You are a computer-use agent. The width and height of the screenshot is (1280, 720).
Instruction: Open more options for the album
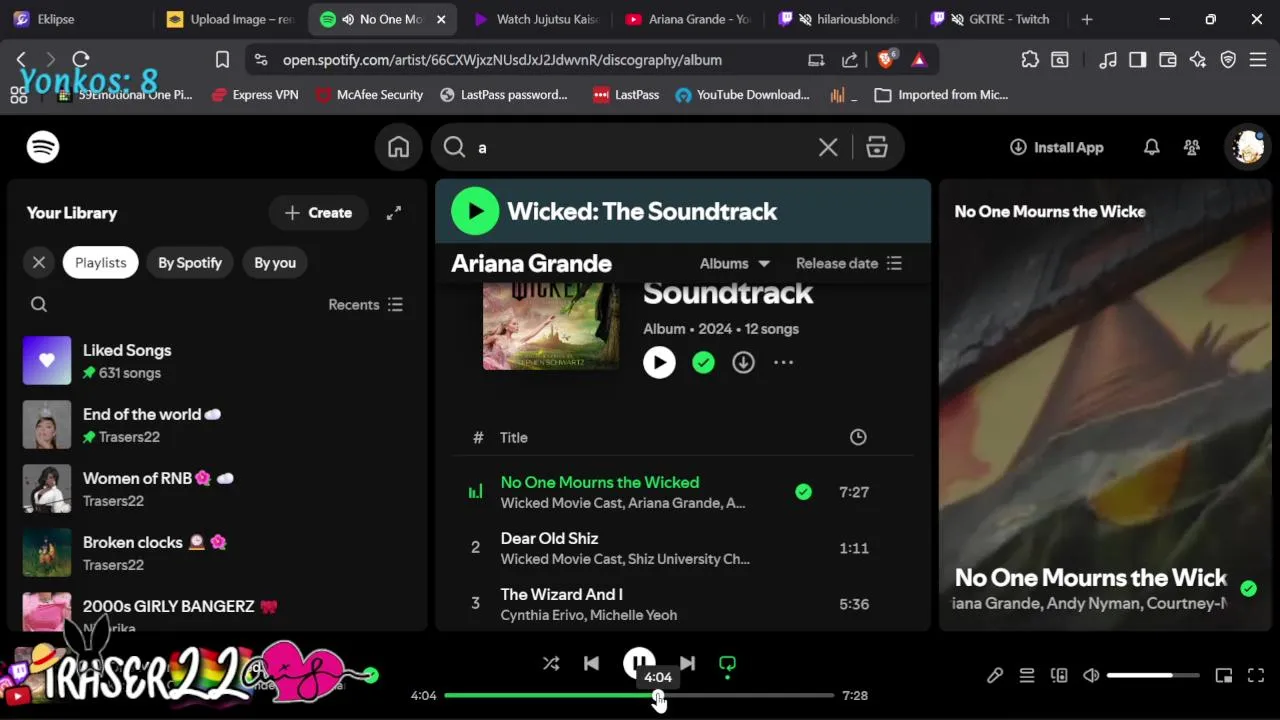tap(783, 362)
